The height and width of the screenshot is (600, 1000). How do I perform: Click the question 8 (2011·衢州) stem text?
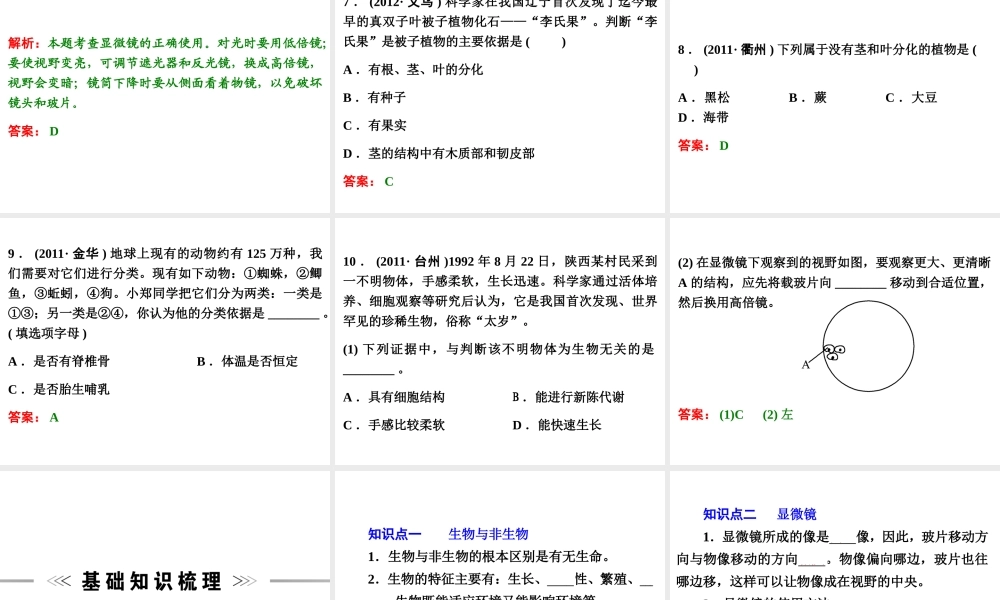827,59
